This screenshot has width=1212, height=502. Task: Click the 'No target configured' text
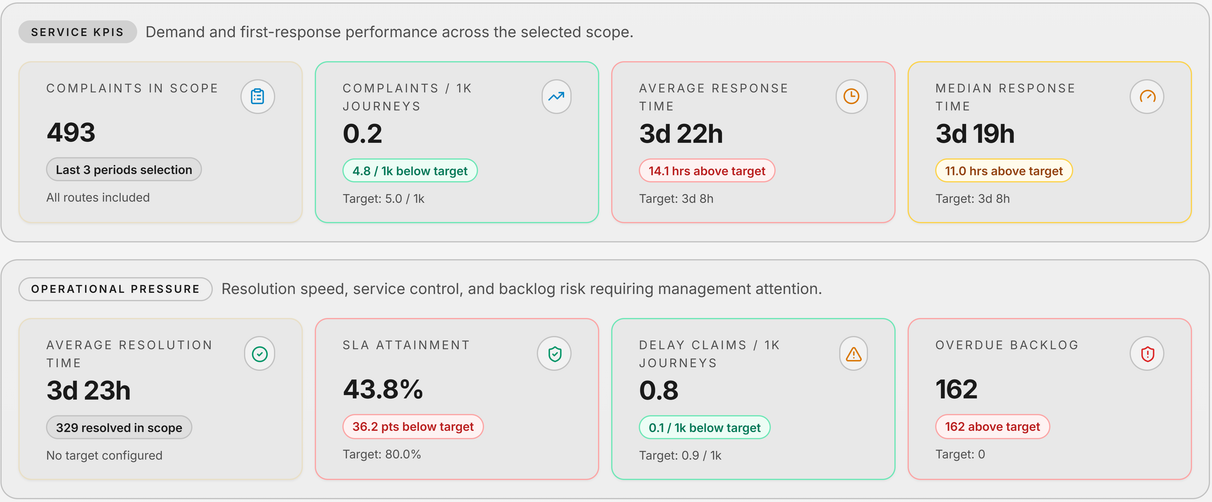pyautogui.click(x=104, y=456)
